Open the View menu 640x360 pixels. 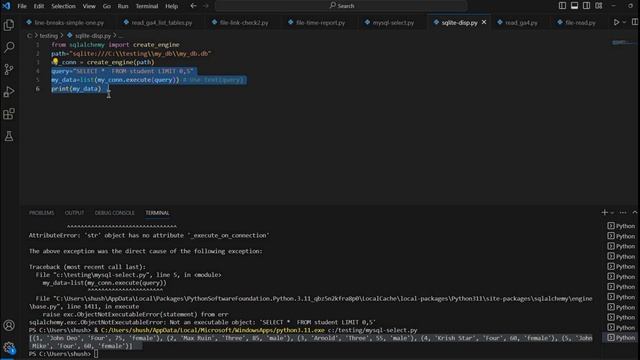(x=89, y=6)
